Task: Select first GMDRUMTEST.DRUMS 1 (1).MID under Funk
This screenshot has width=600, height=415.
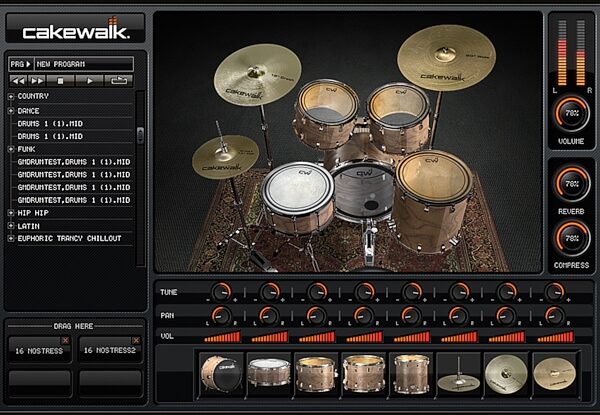Action: [x=74, y=162]
